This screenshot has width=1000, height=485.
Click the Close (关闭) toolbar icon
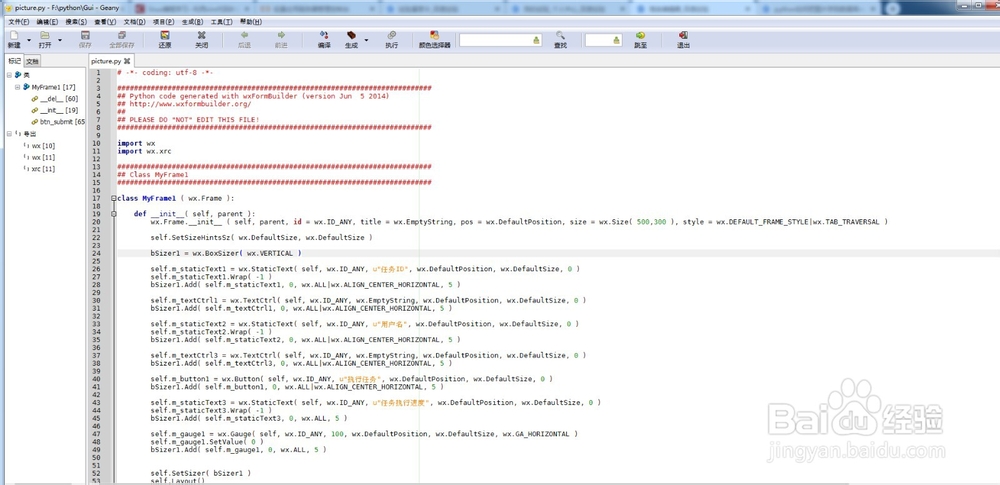pyautogui.click(x=202, y=35)
